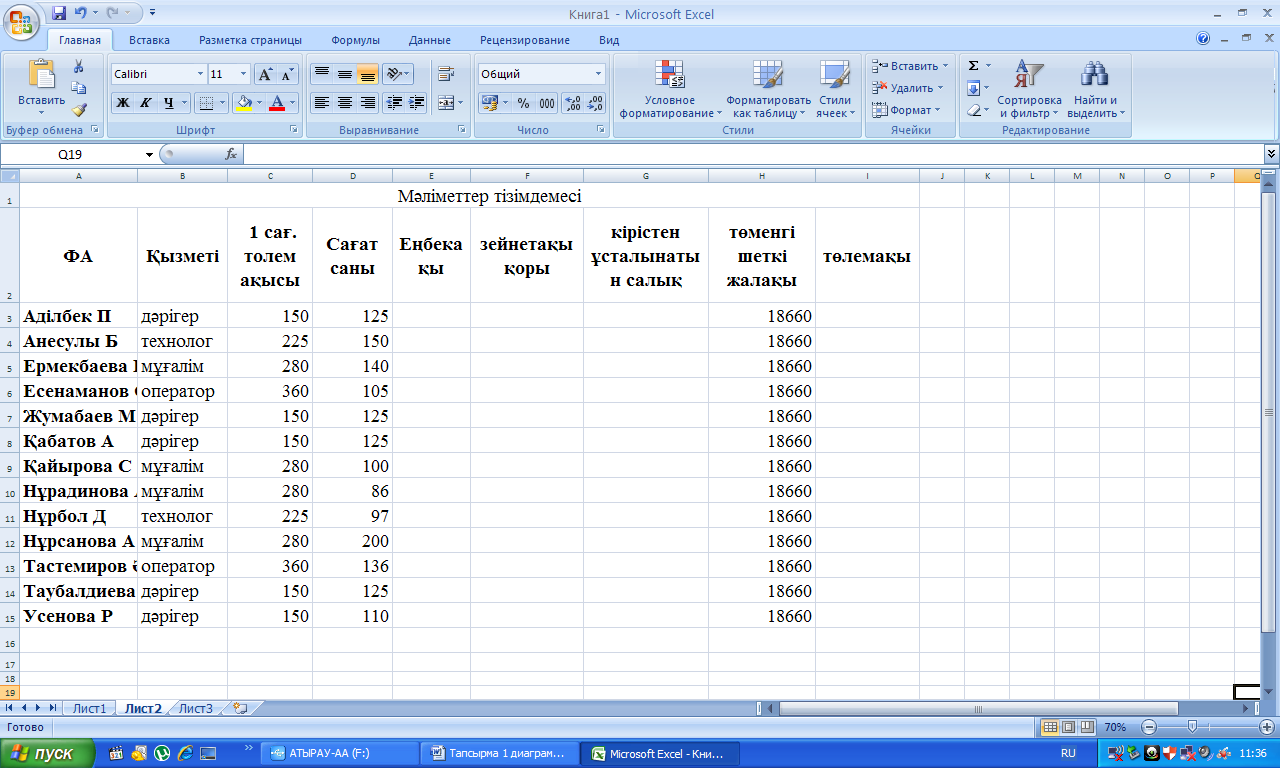Open sheet Лист3
1280x768 pixels.
(x=195, y=708)
